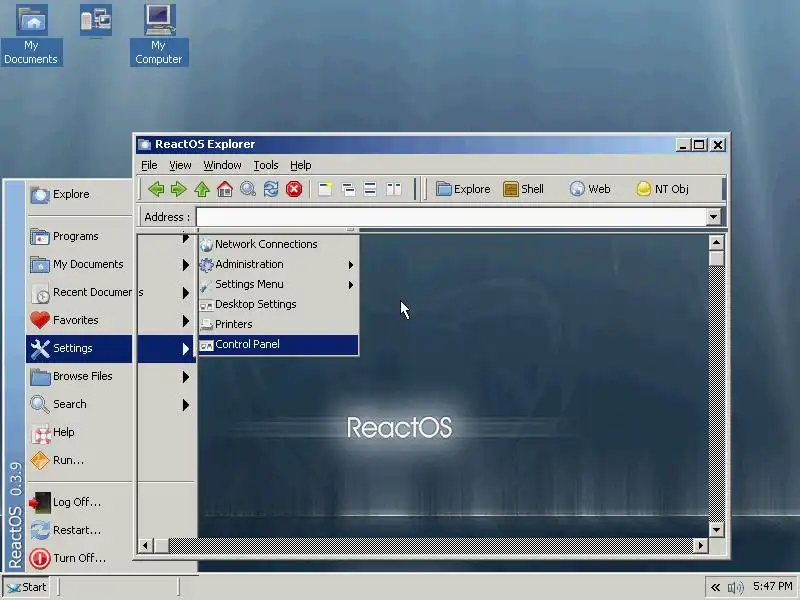Click the Home icon in Explorer toolbar
800x600 pixels.
click(225, 189)
